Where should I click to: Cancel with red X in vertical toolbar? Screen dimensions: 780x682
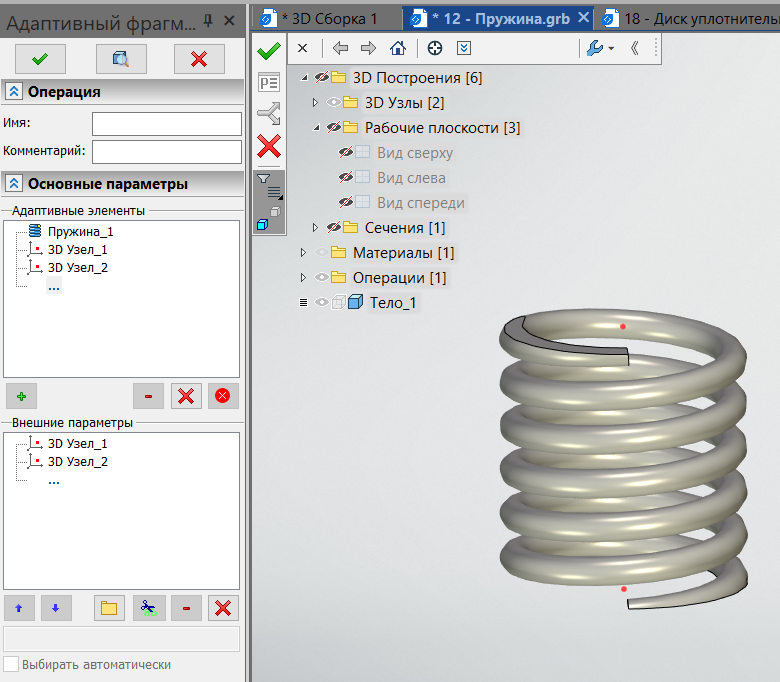coord(269,146)
